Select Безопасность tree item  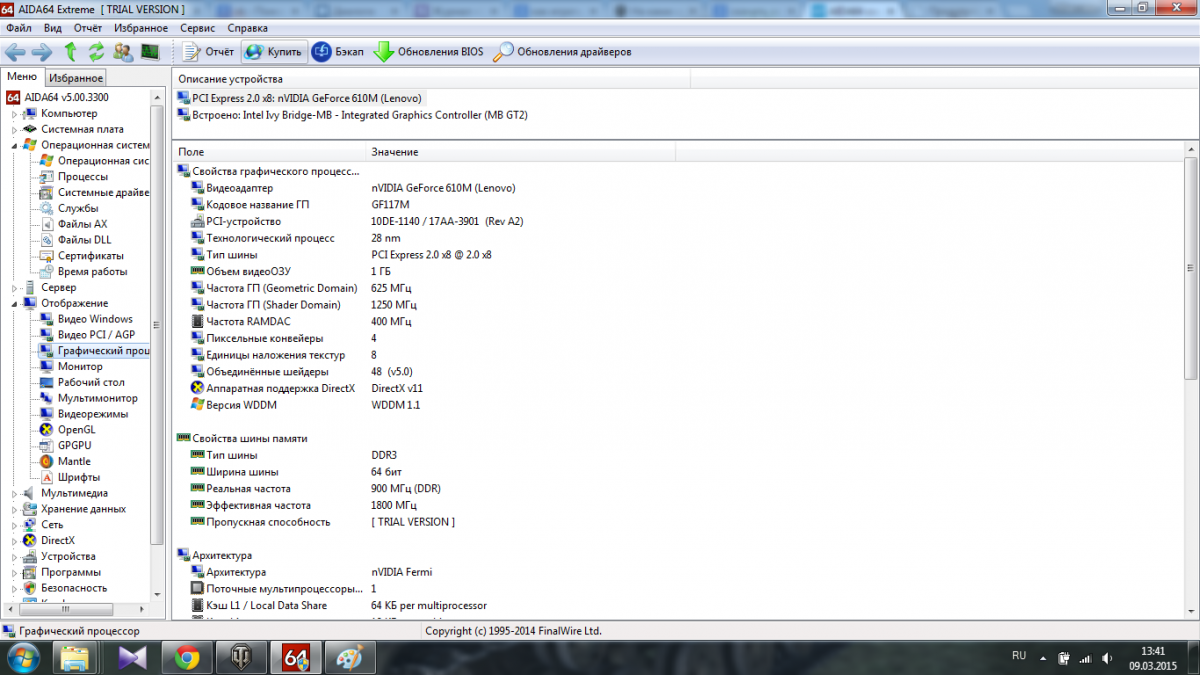(74, 588)
